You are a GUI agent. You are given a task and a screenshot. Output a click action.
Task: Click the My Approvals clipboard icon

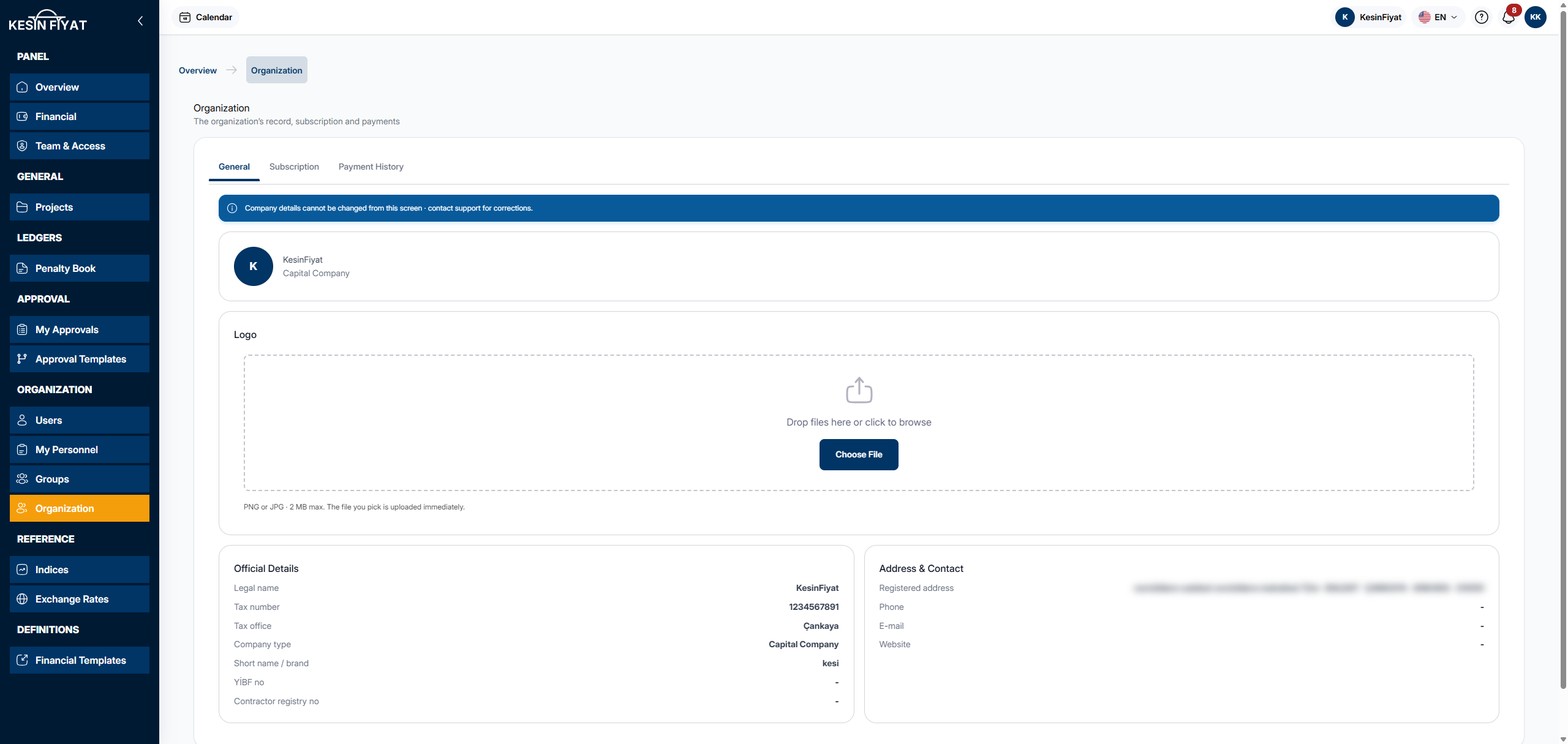coord(23,329)
